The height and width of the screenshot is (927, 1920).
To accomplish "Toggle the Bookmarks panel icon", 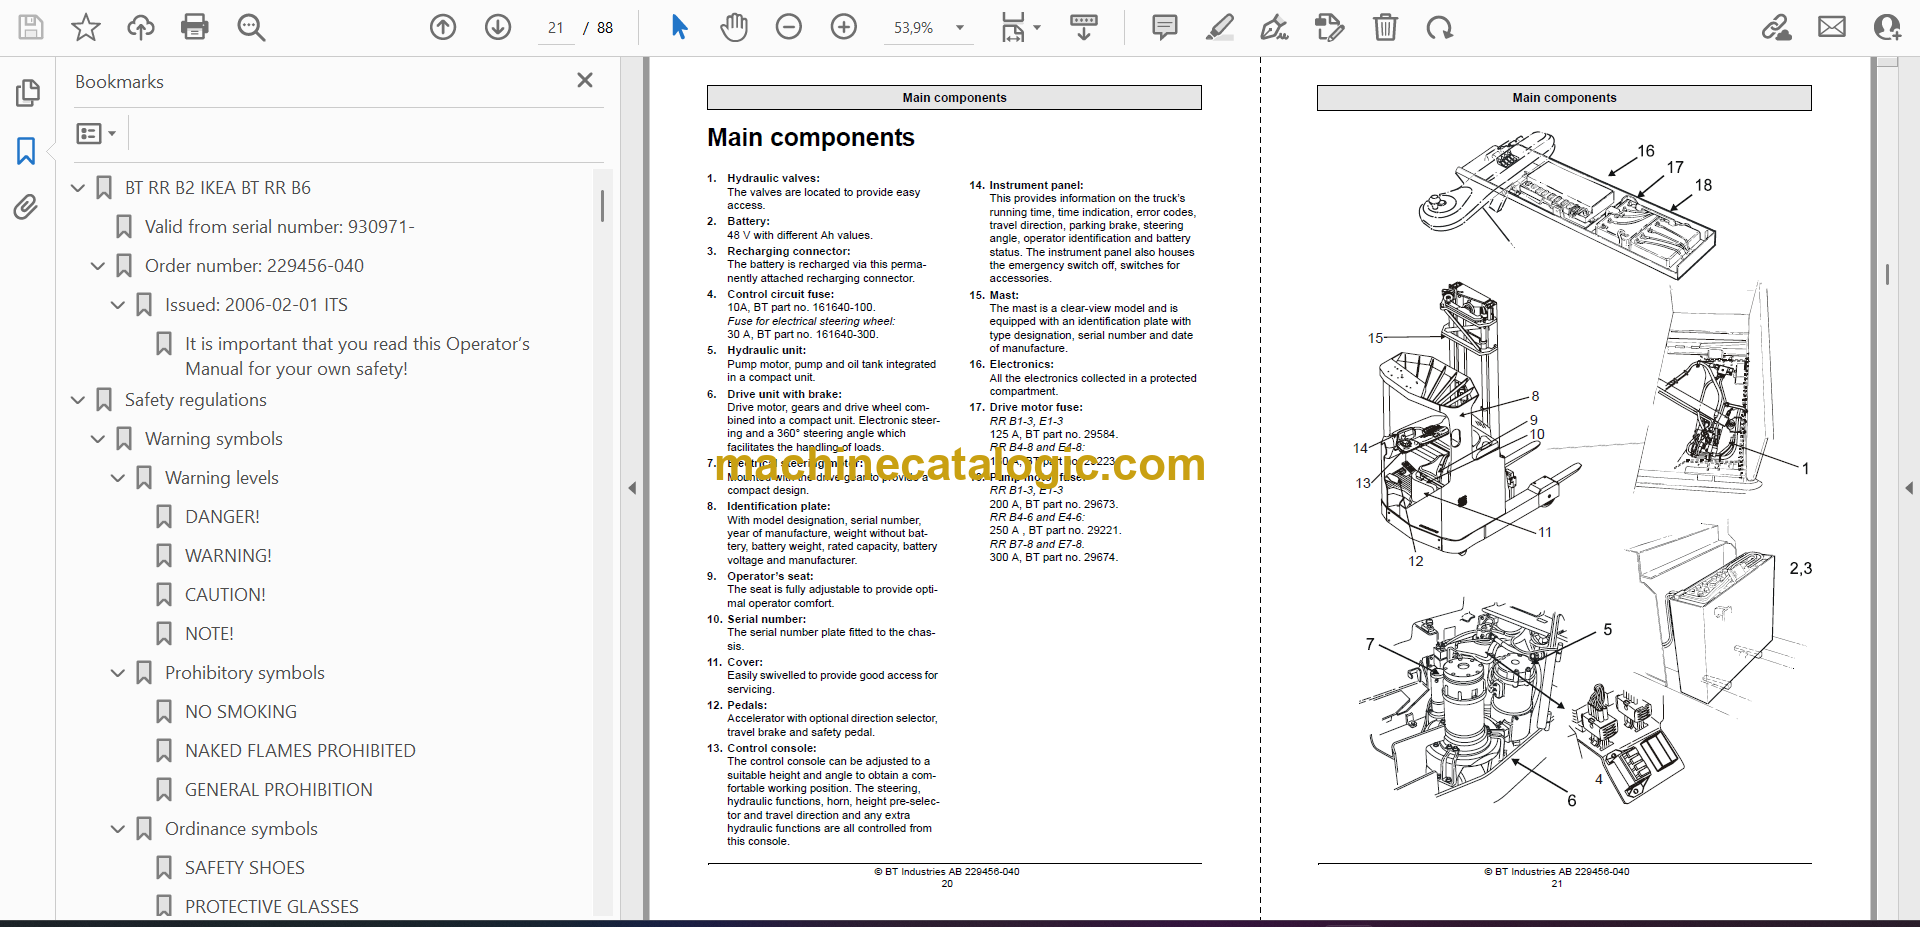I will click(x=27, y=151).
